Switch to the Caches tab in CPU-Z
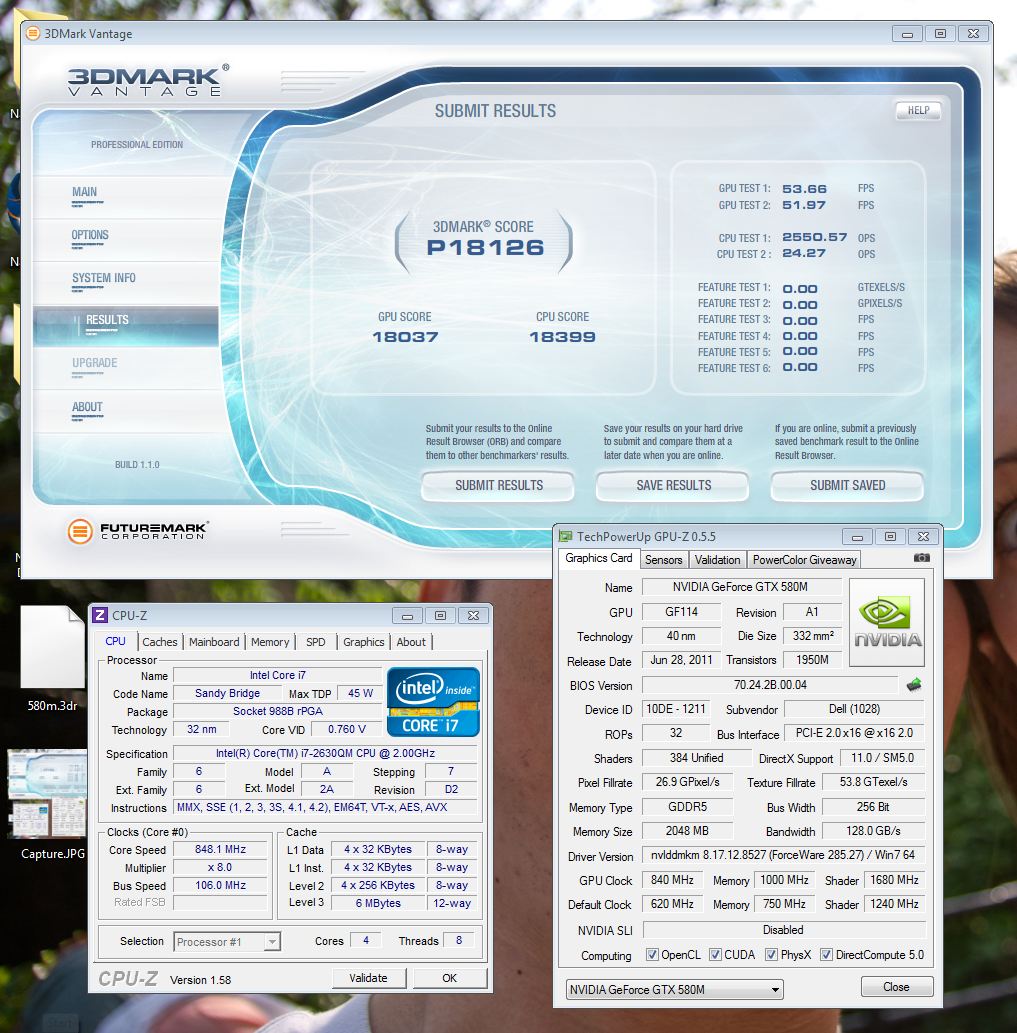Image resolution: width=1017 pixels, height=1033 pixels. [x=159, y=642]
